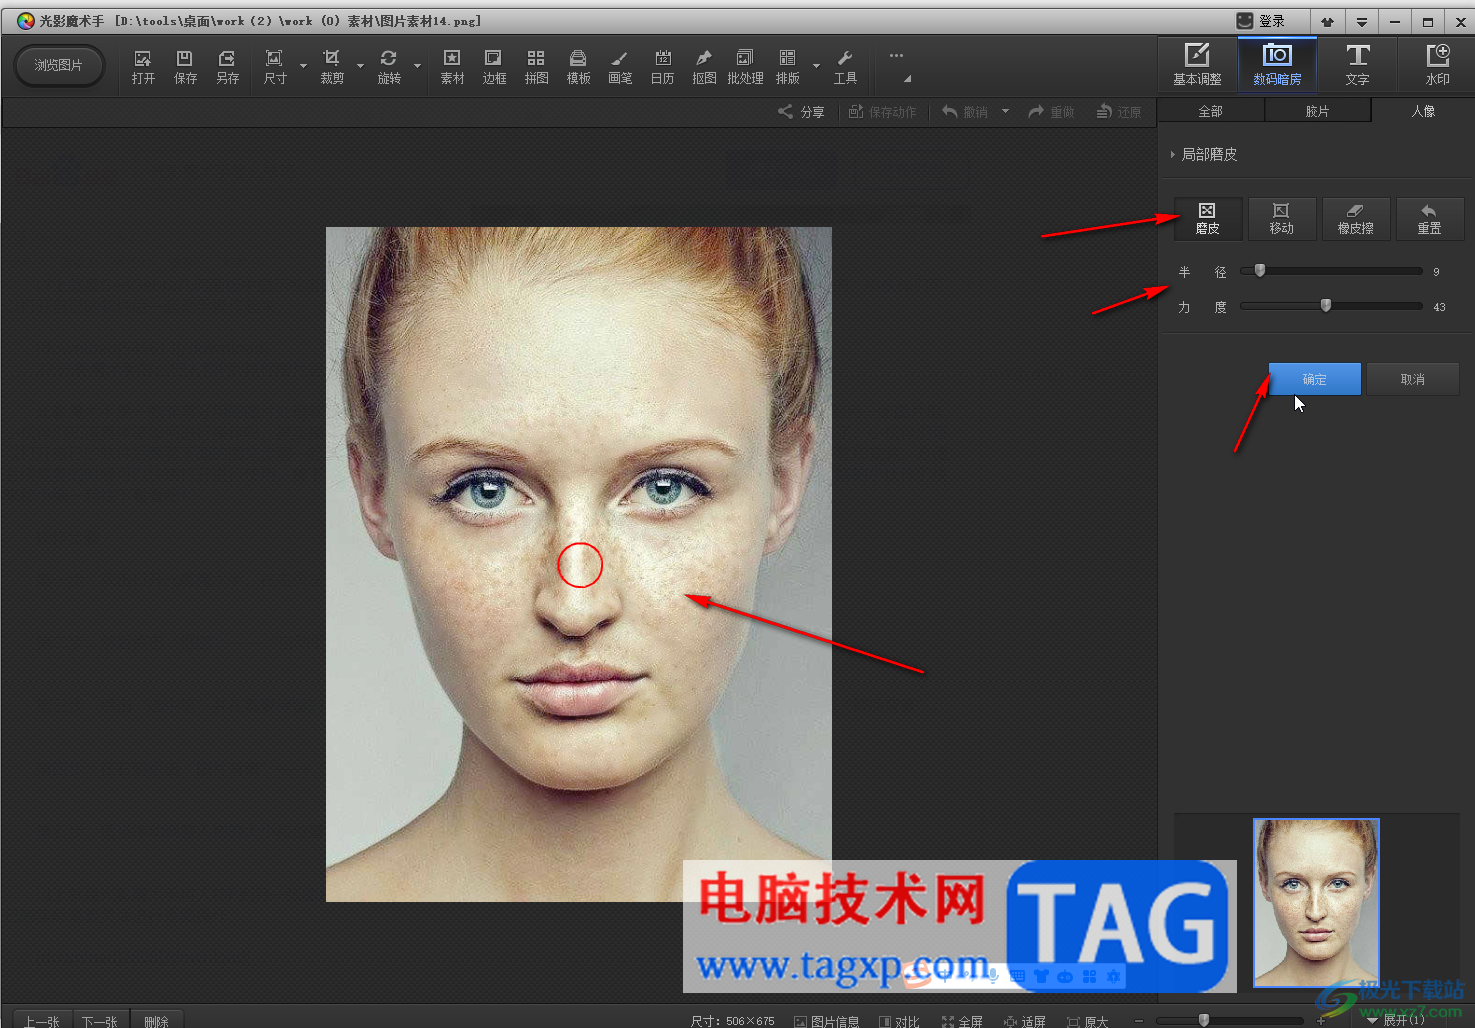Select the 磨皮 skin smoothing brush
The height and width of the screenshot is (1028, 1475).
click(1208, 218)
